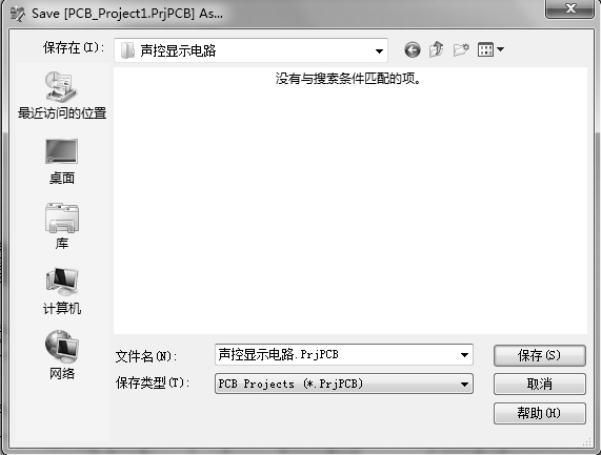Open the view menu icon
The height and width of the screenshot is (455, 601).
coord(486,50)
